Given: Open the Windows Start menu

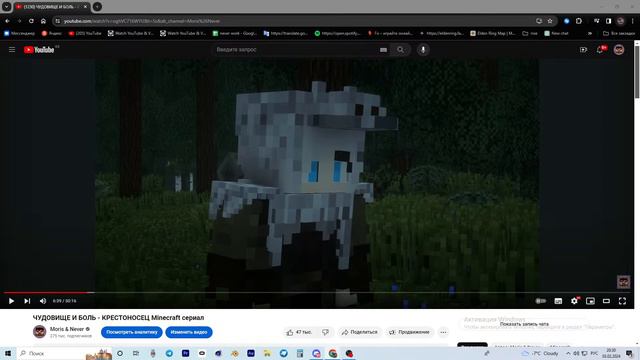Looking at the screenshot, I should pyautogui.click(x=8, y=353).
